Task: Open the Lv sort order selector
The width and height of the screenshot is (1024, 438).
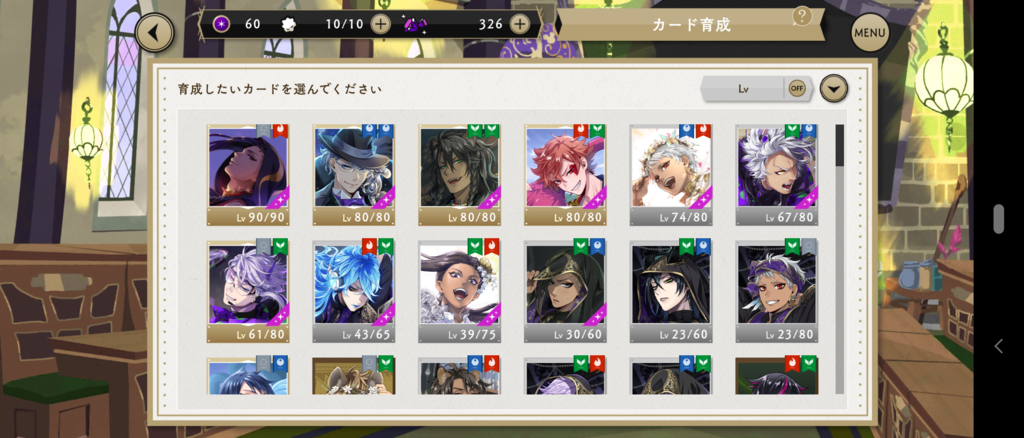Action: (743, 89)
